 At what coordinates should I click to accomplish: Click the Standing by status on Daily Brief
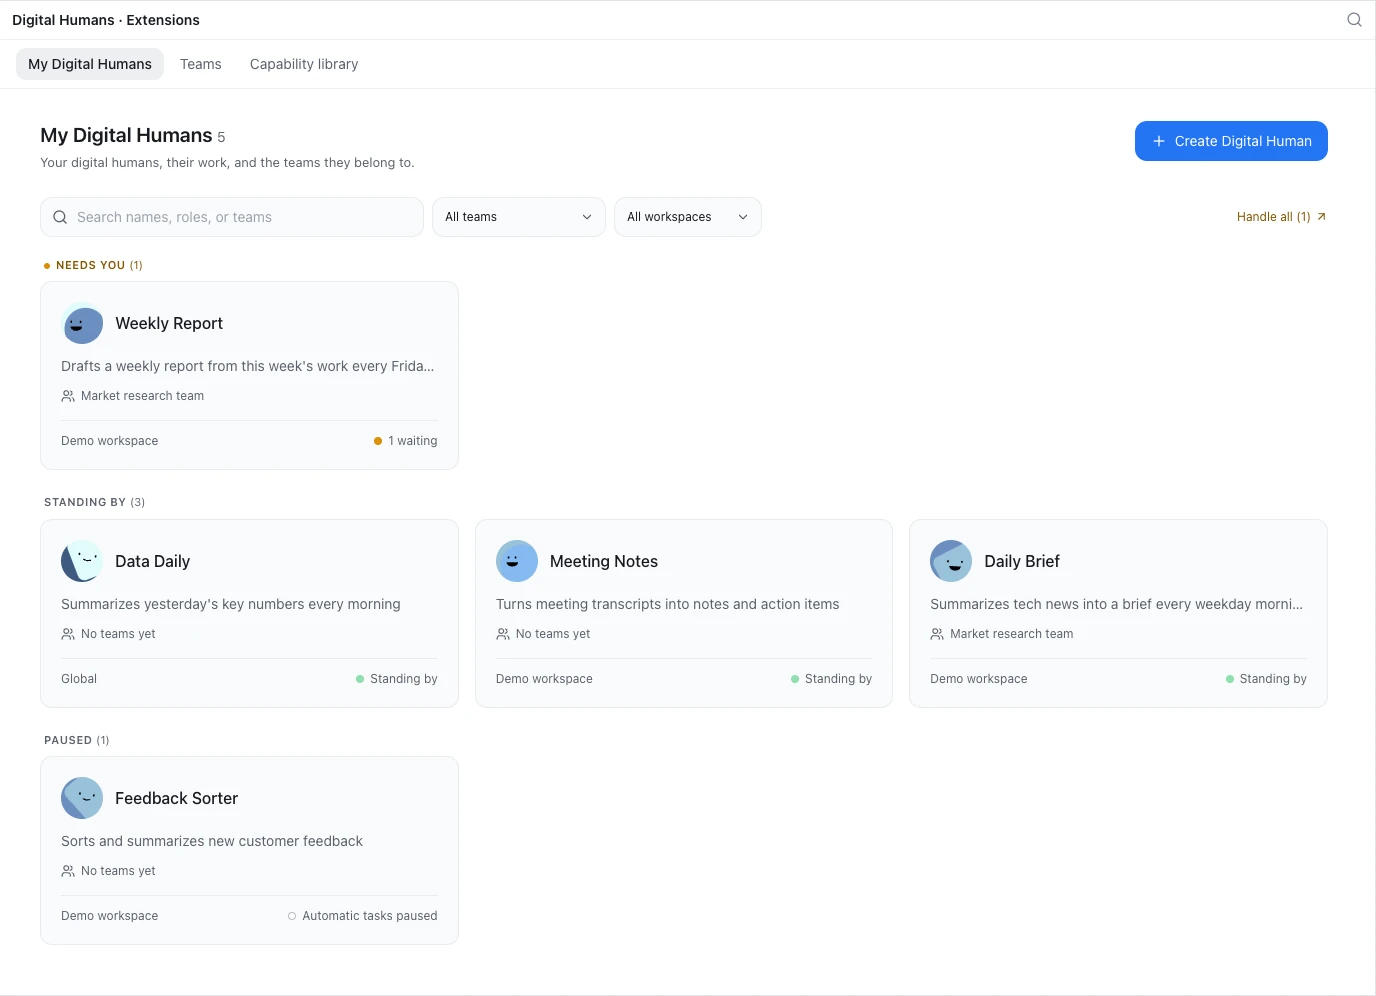click(1266, 679)
